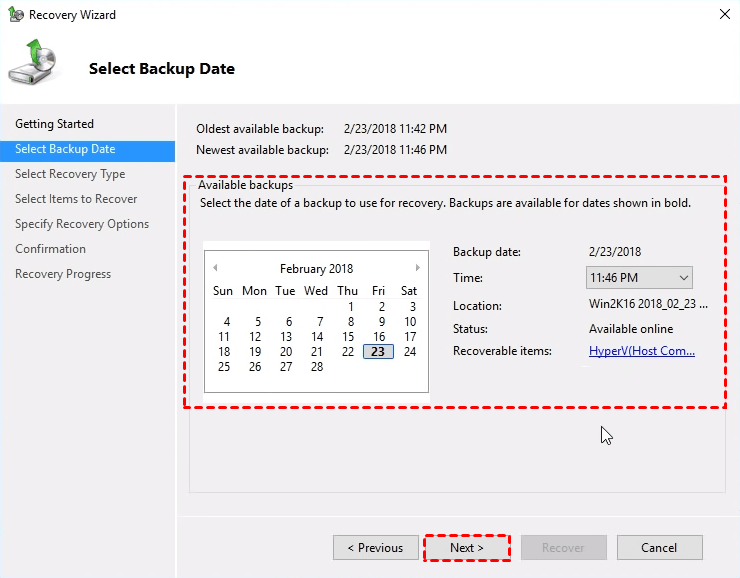Click oldest backup value 2/23/2018 11:42 PM

[x=395, y=129]
